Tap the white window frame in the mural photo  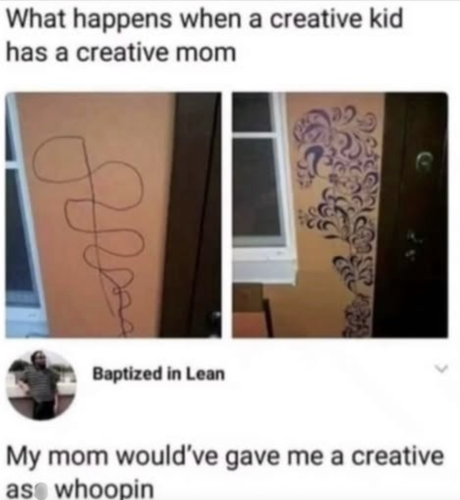pyautogui.click(x=263, y=173)
